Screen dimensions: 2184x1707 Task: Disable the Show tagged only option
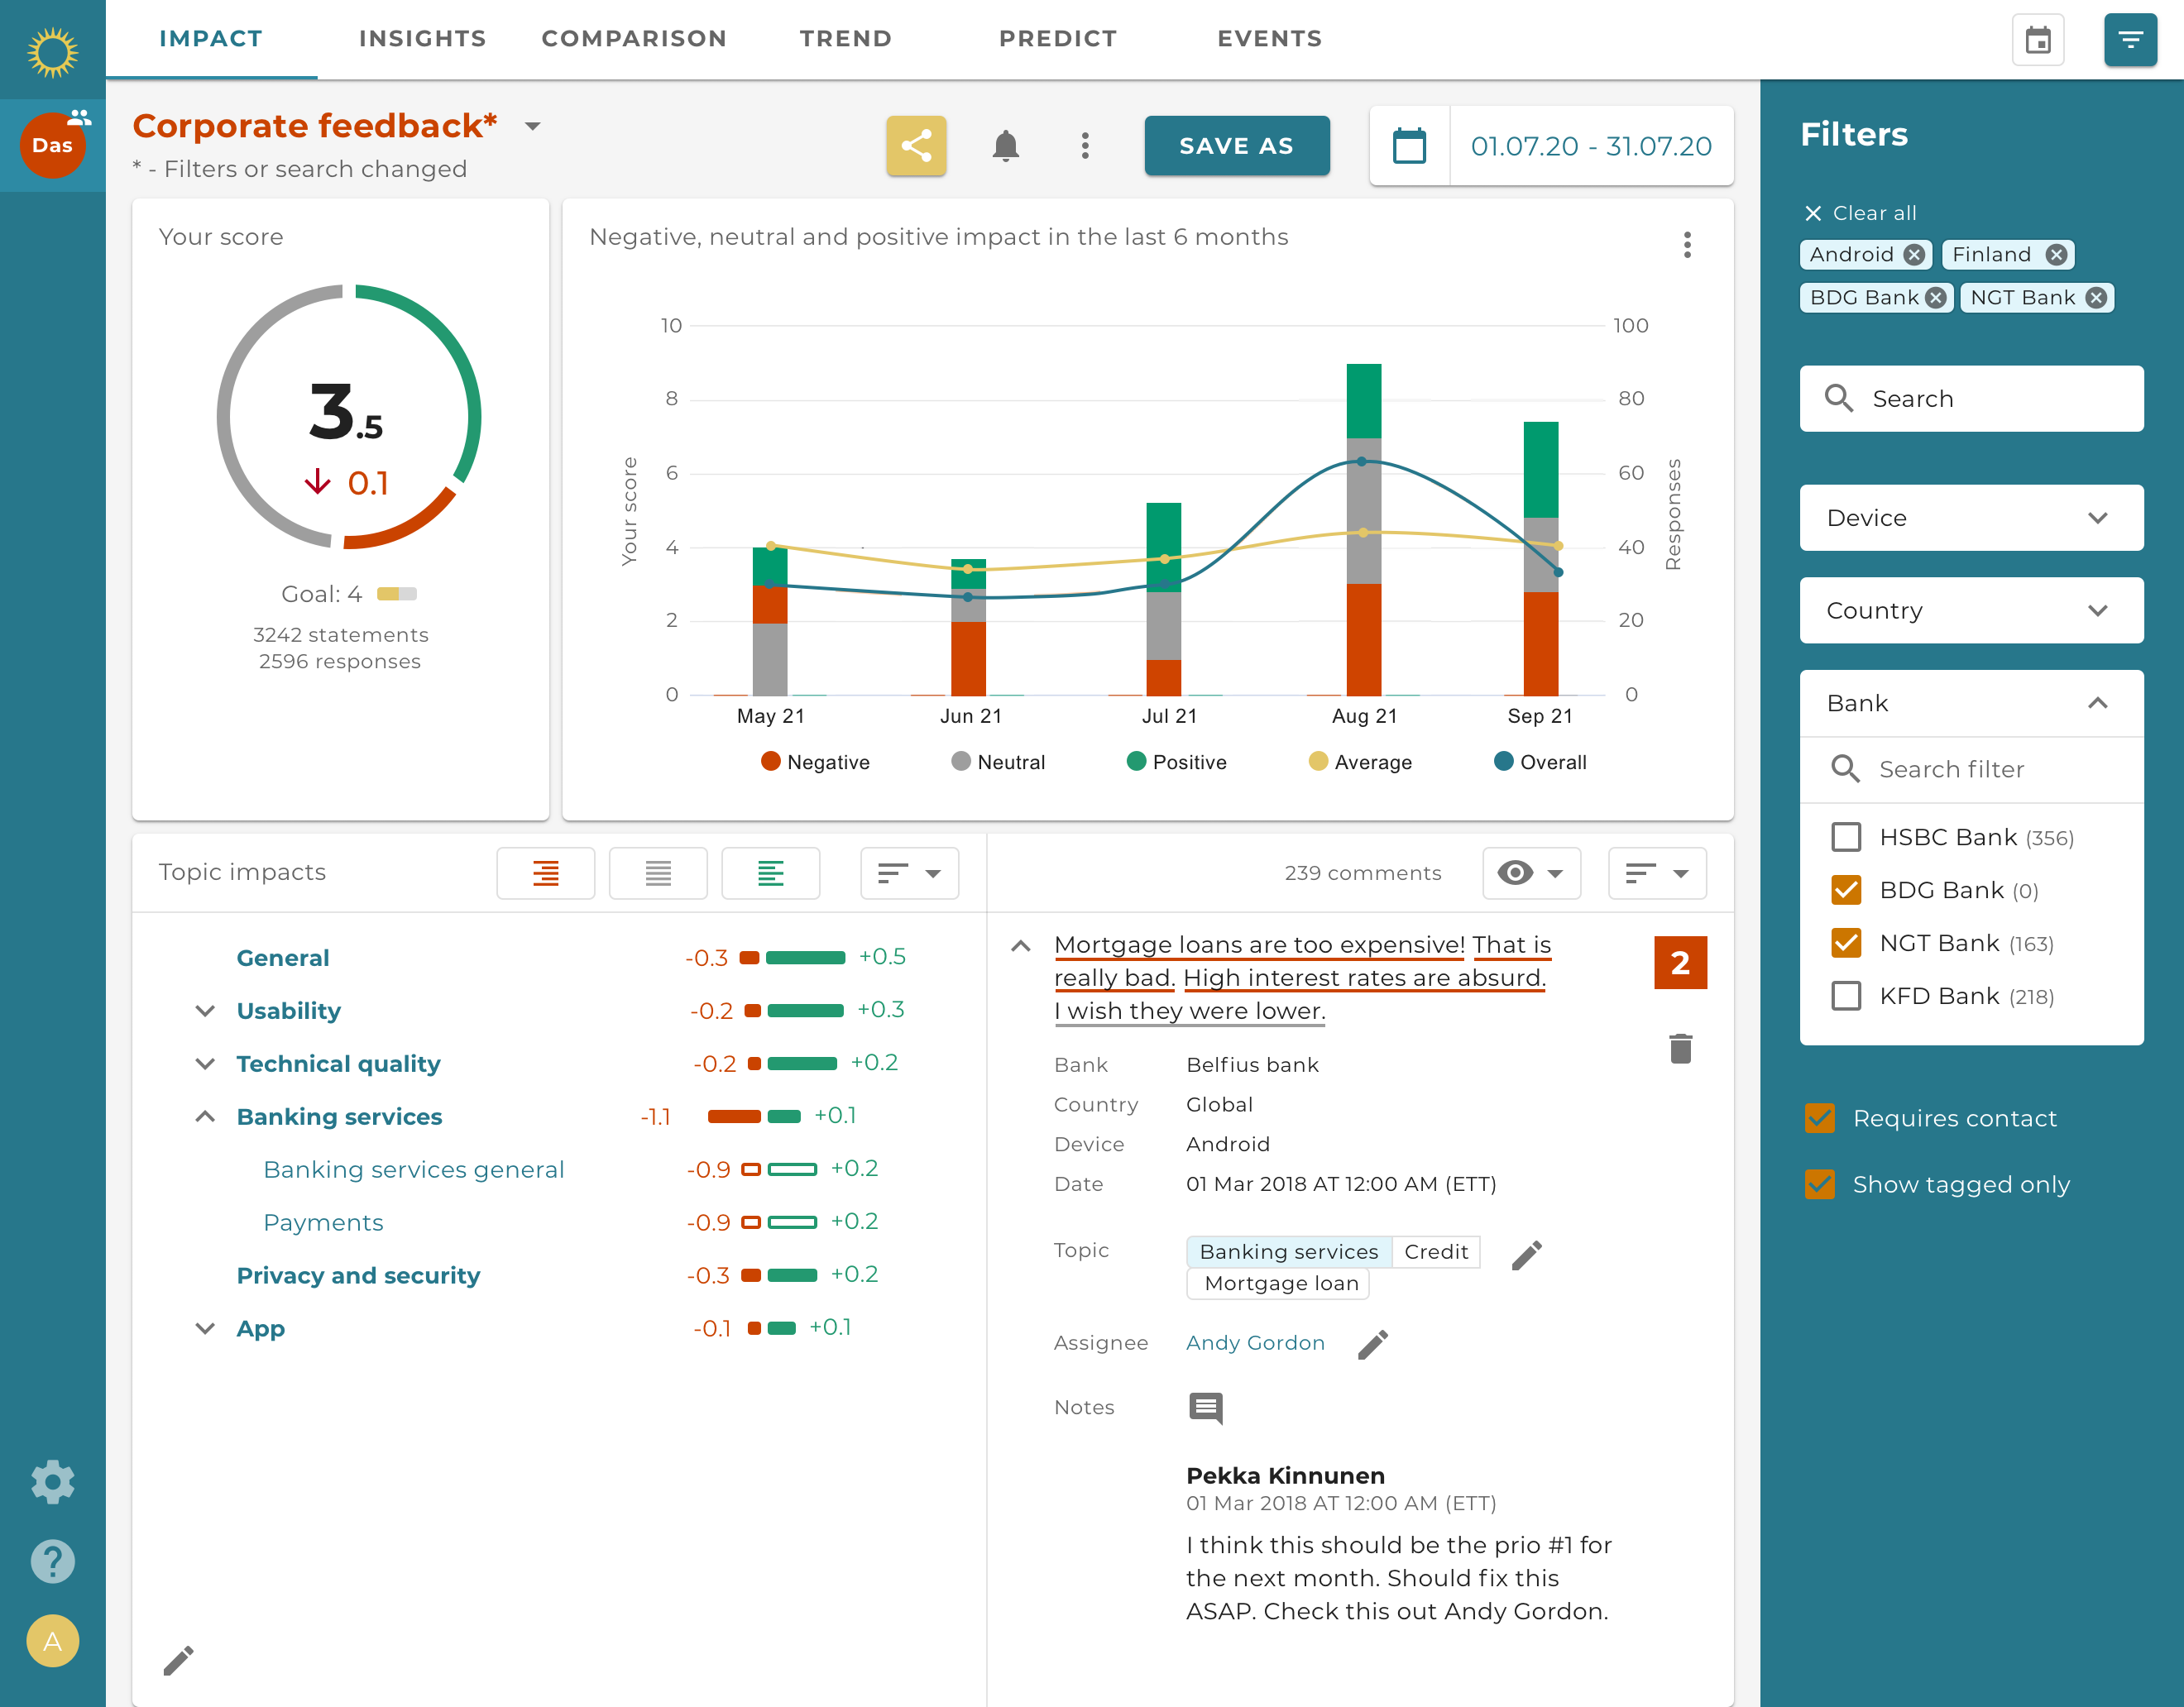pyautogui.click(x=1820, y=1184)
